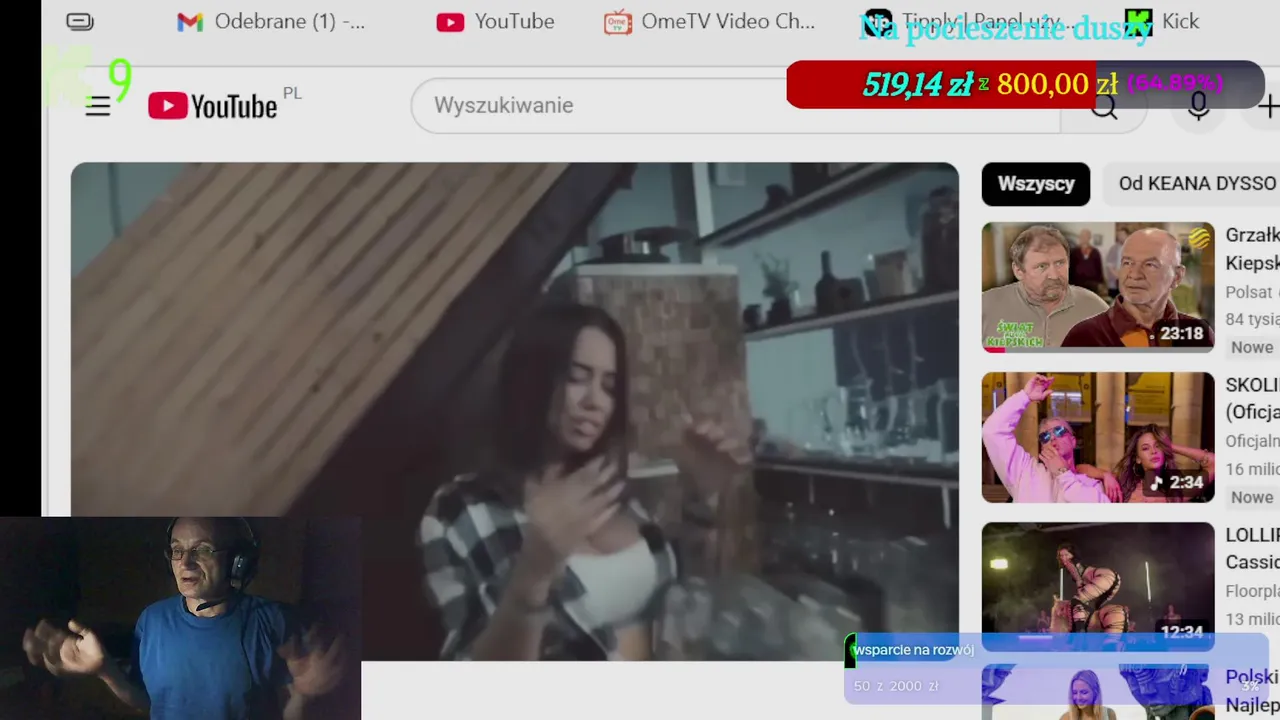Select the Od KEANA DYSSO filter chip
Screen dimensions: 1280x720
[x=1194, y=184]
